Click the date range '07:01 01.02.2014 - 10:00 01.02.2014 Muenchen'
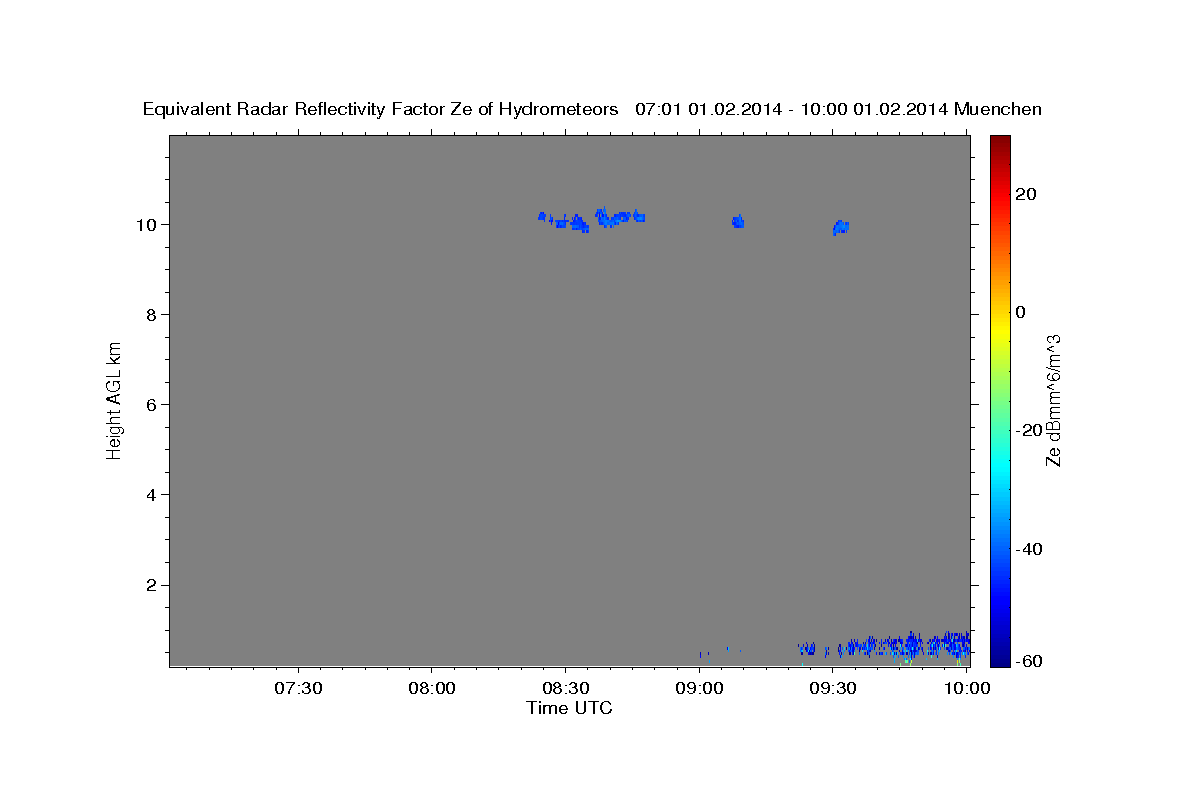 click(x=838, y=110)
